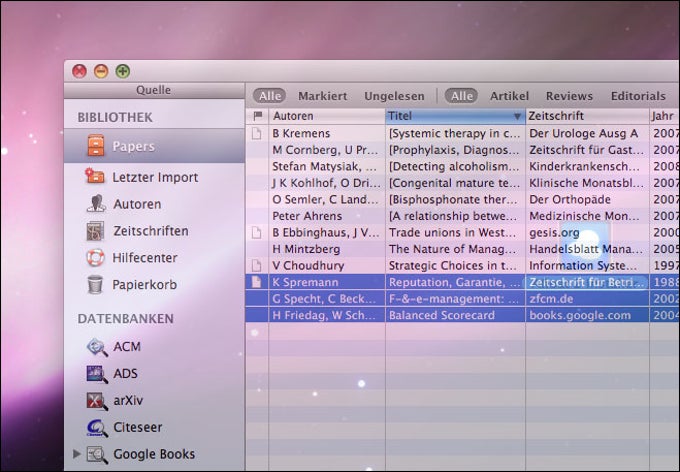Filter by Artikel type
The height and width of the screenshot is (472, 680).
[x=509, y=96]
